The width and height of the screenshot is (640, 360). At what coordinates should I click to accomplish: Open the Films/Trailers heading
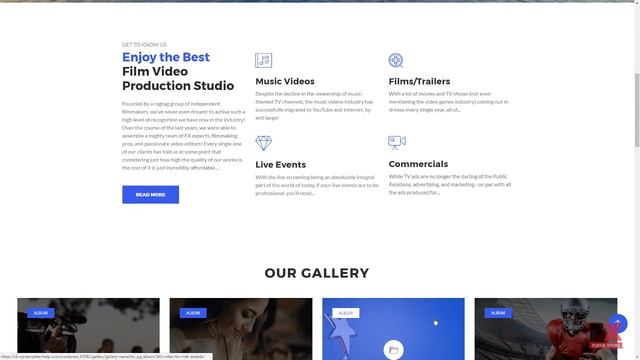(419, 81)
